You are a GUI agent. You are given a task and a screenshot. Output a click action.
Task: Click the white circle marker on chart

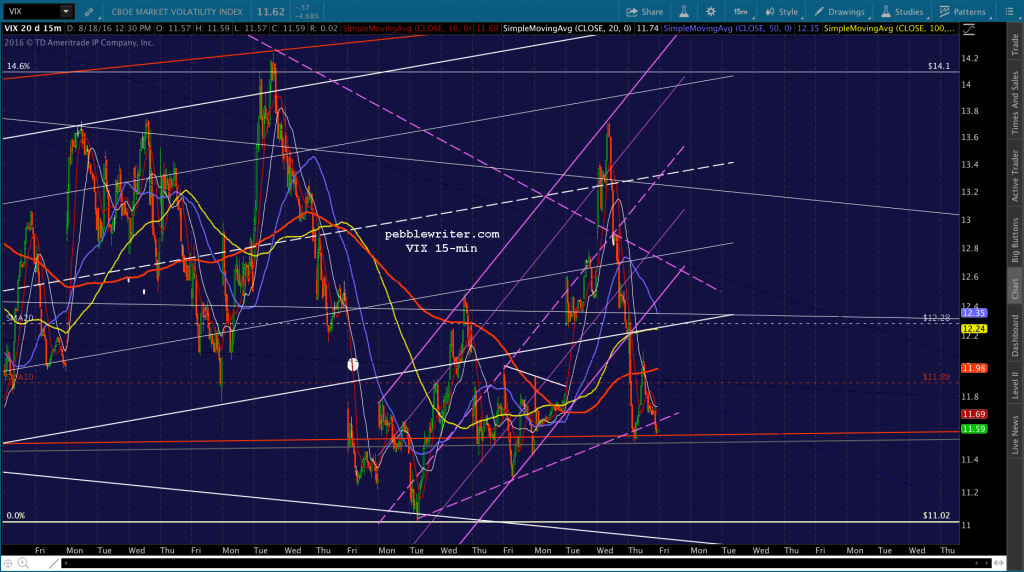click(353, 364)
